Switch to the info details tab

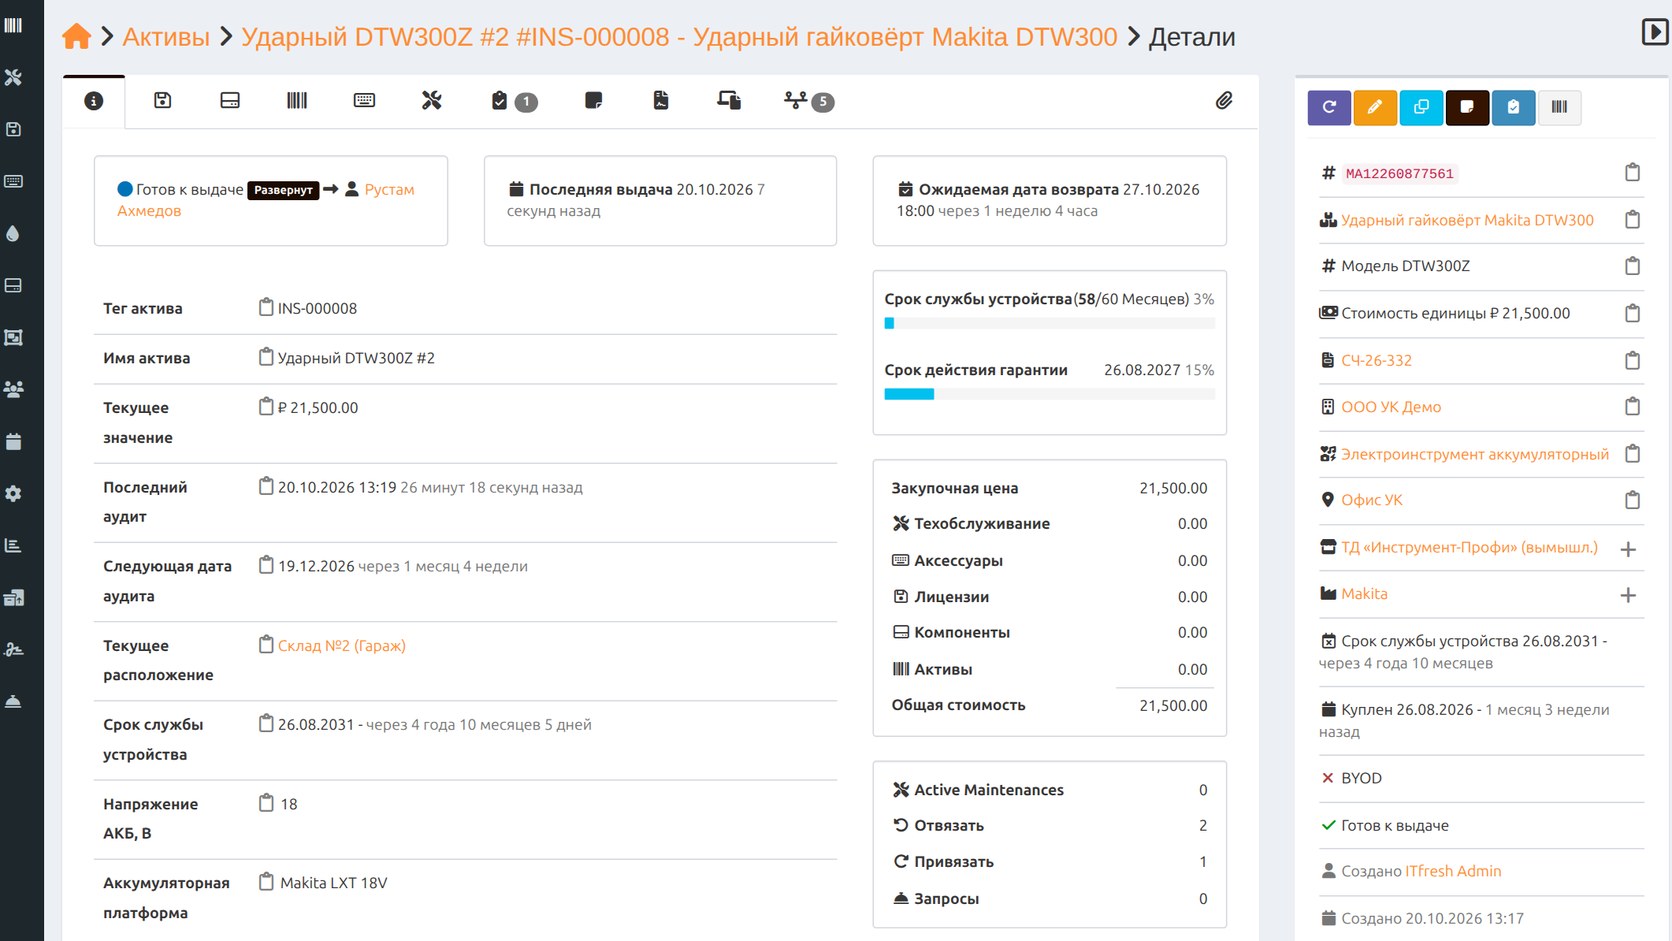tap(94, 101)
